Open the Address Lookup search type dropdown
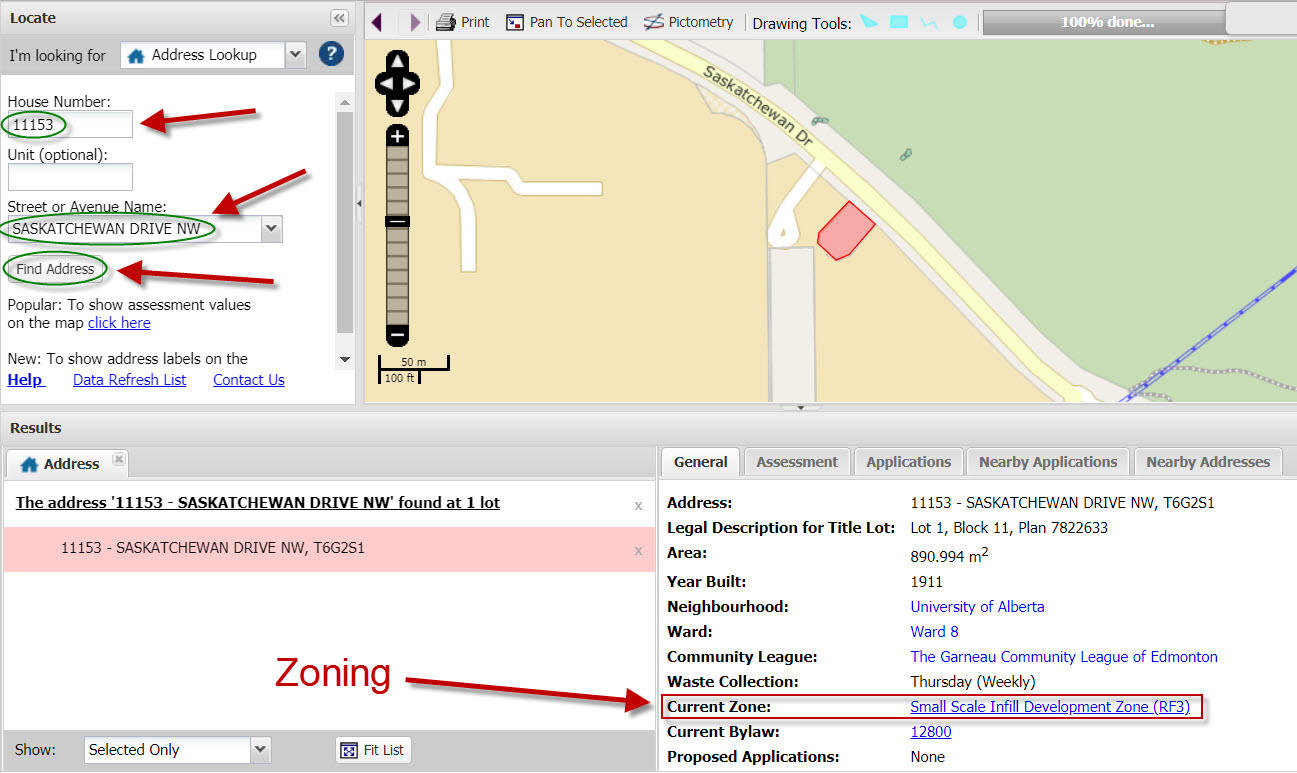Screen dimensions: 1297x773 [294, 55]
